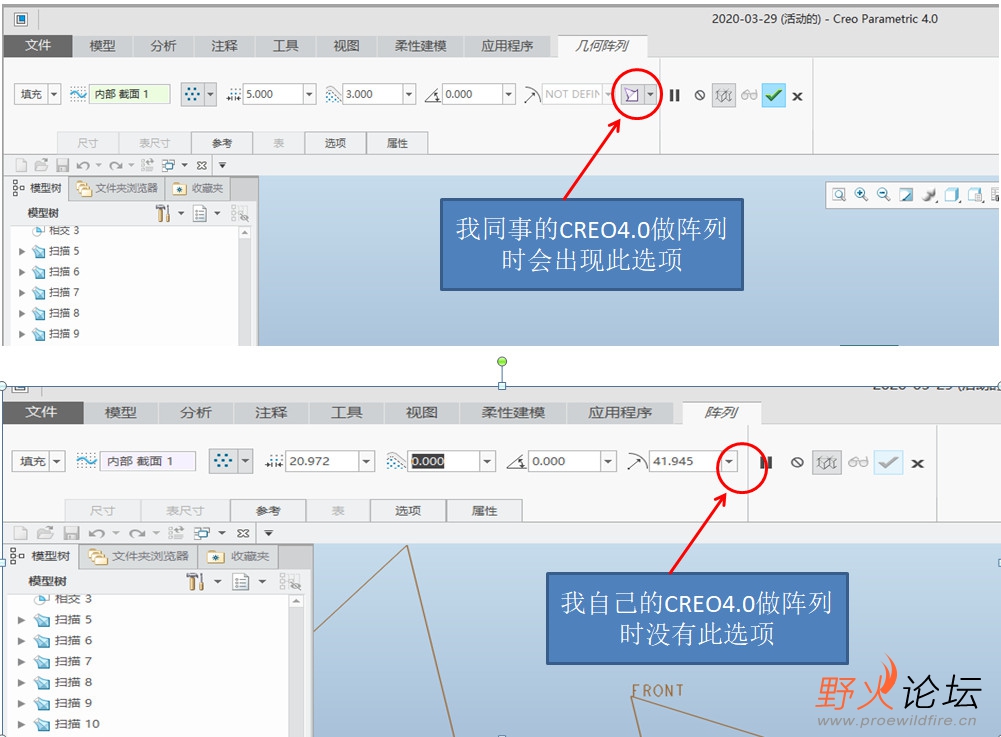Click zoom out icon in upper graphics toolbar

click(884, 195)
